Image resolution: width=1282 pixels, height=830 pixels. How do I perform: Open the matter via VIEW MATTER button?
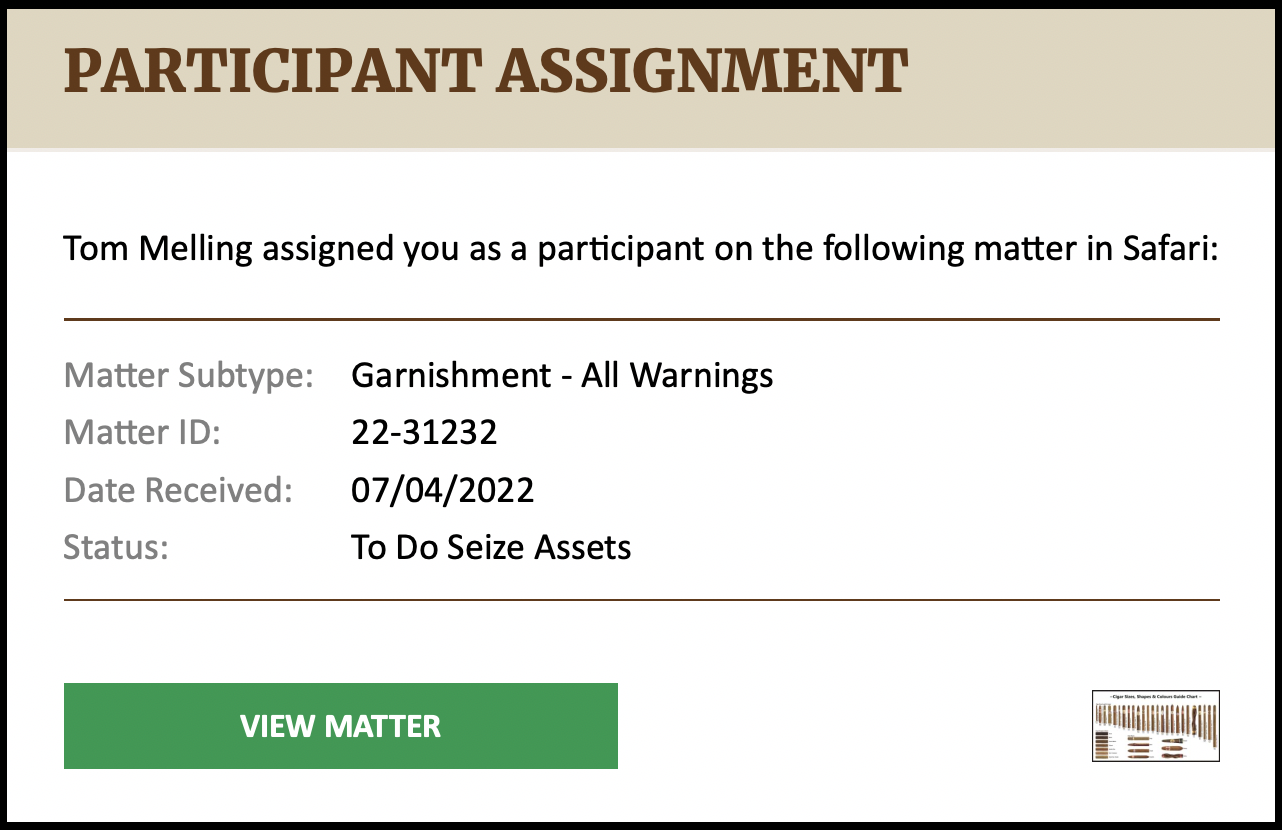tap(340, 726)
